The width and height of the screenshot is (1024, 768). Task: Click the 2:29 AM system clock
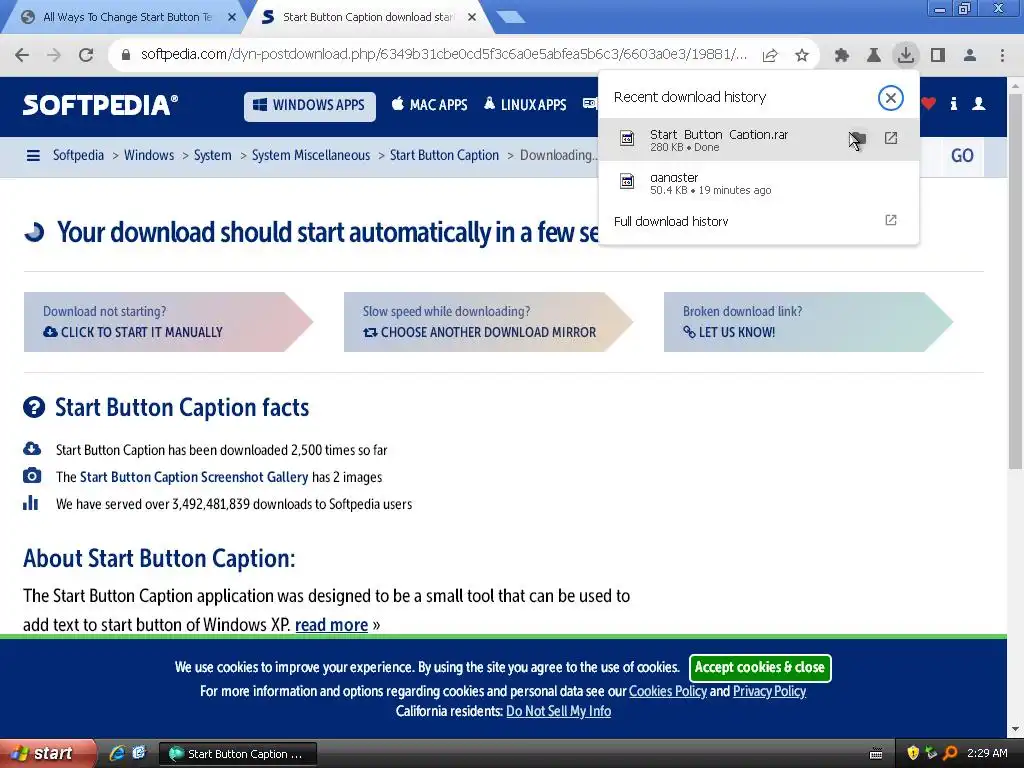click(x=987, y=753)
